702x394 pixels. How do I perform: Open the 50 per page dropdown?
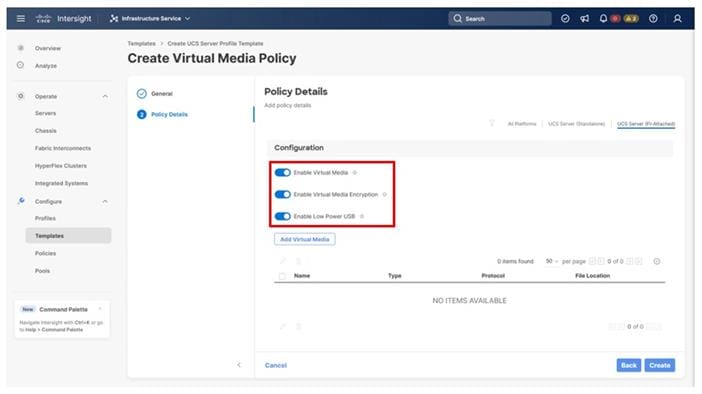coord(552,261)
